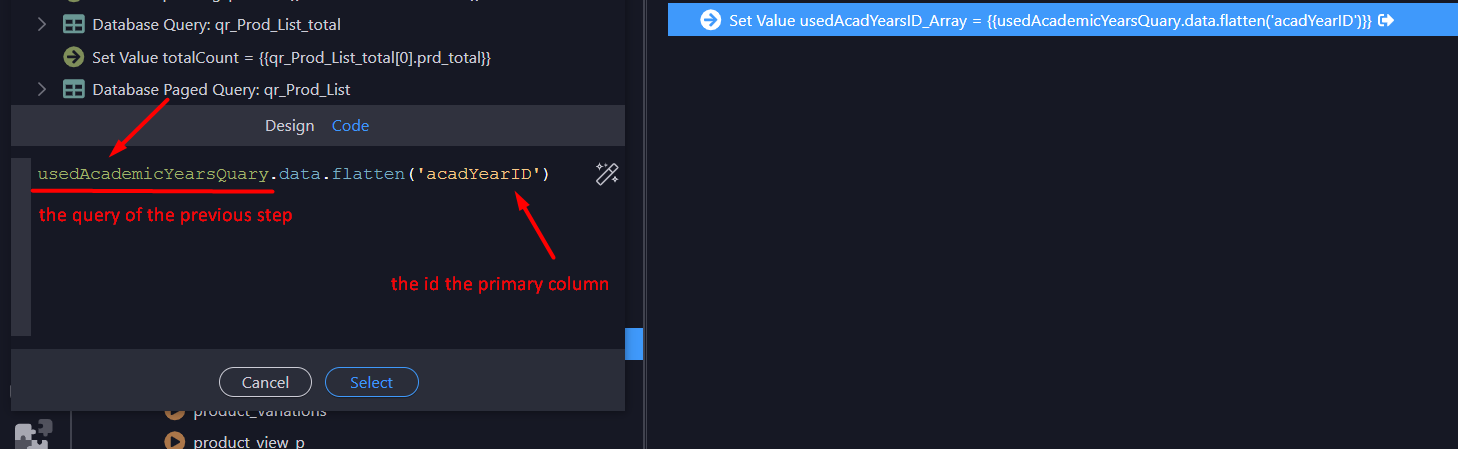Click the play icon beside product_view_p
Screen dimensions: 1458x449
pos(174,441)
